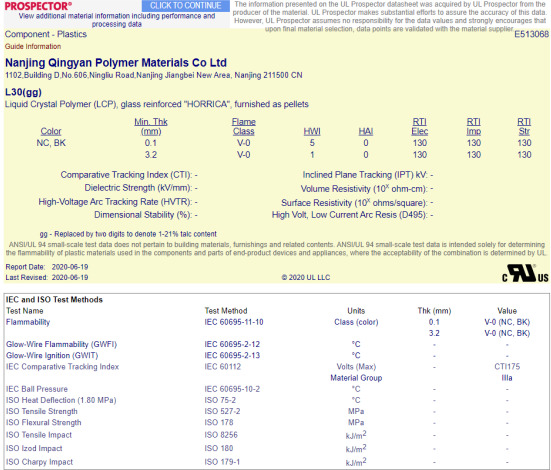
Task: Open the Guide Information link
Action: [33, 46]
